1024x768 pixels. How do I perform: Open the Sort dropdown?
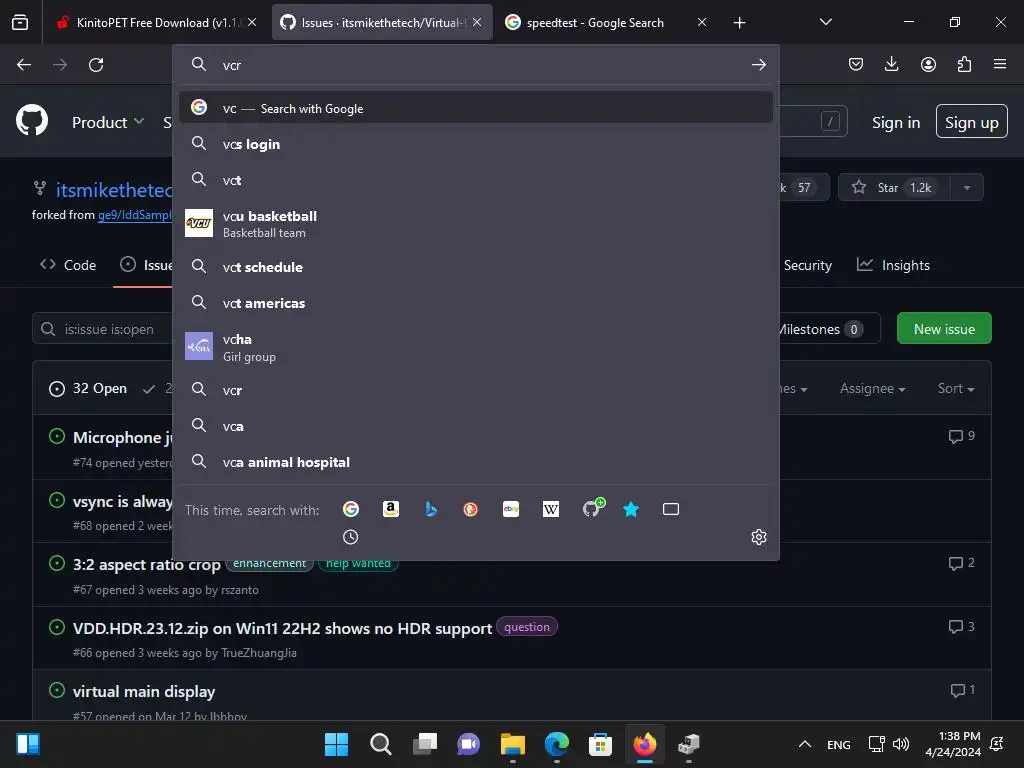(x=956, y=389)
